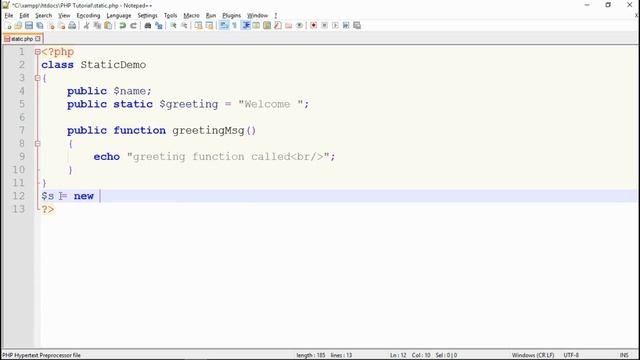This screenshot has width=640, height=360.
Task: Open Folder as Workspace icon
Action: point(289,26)
